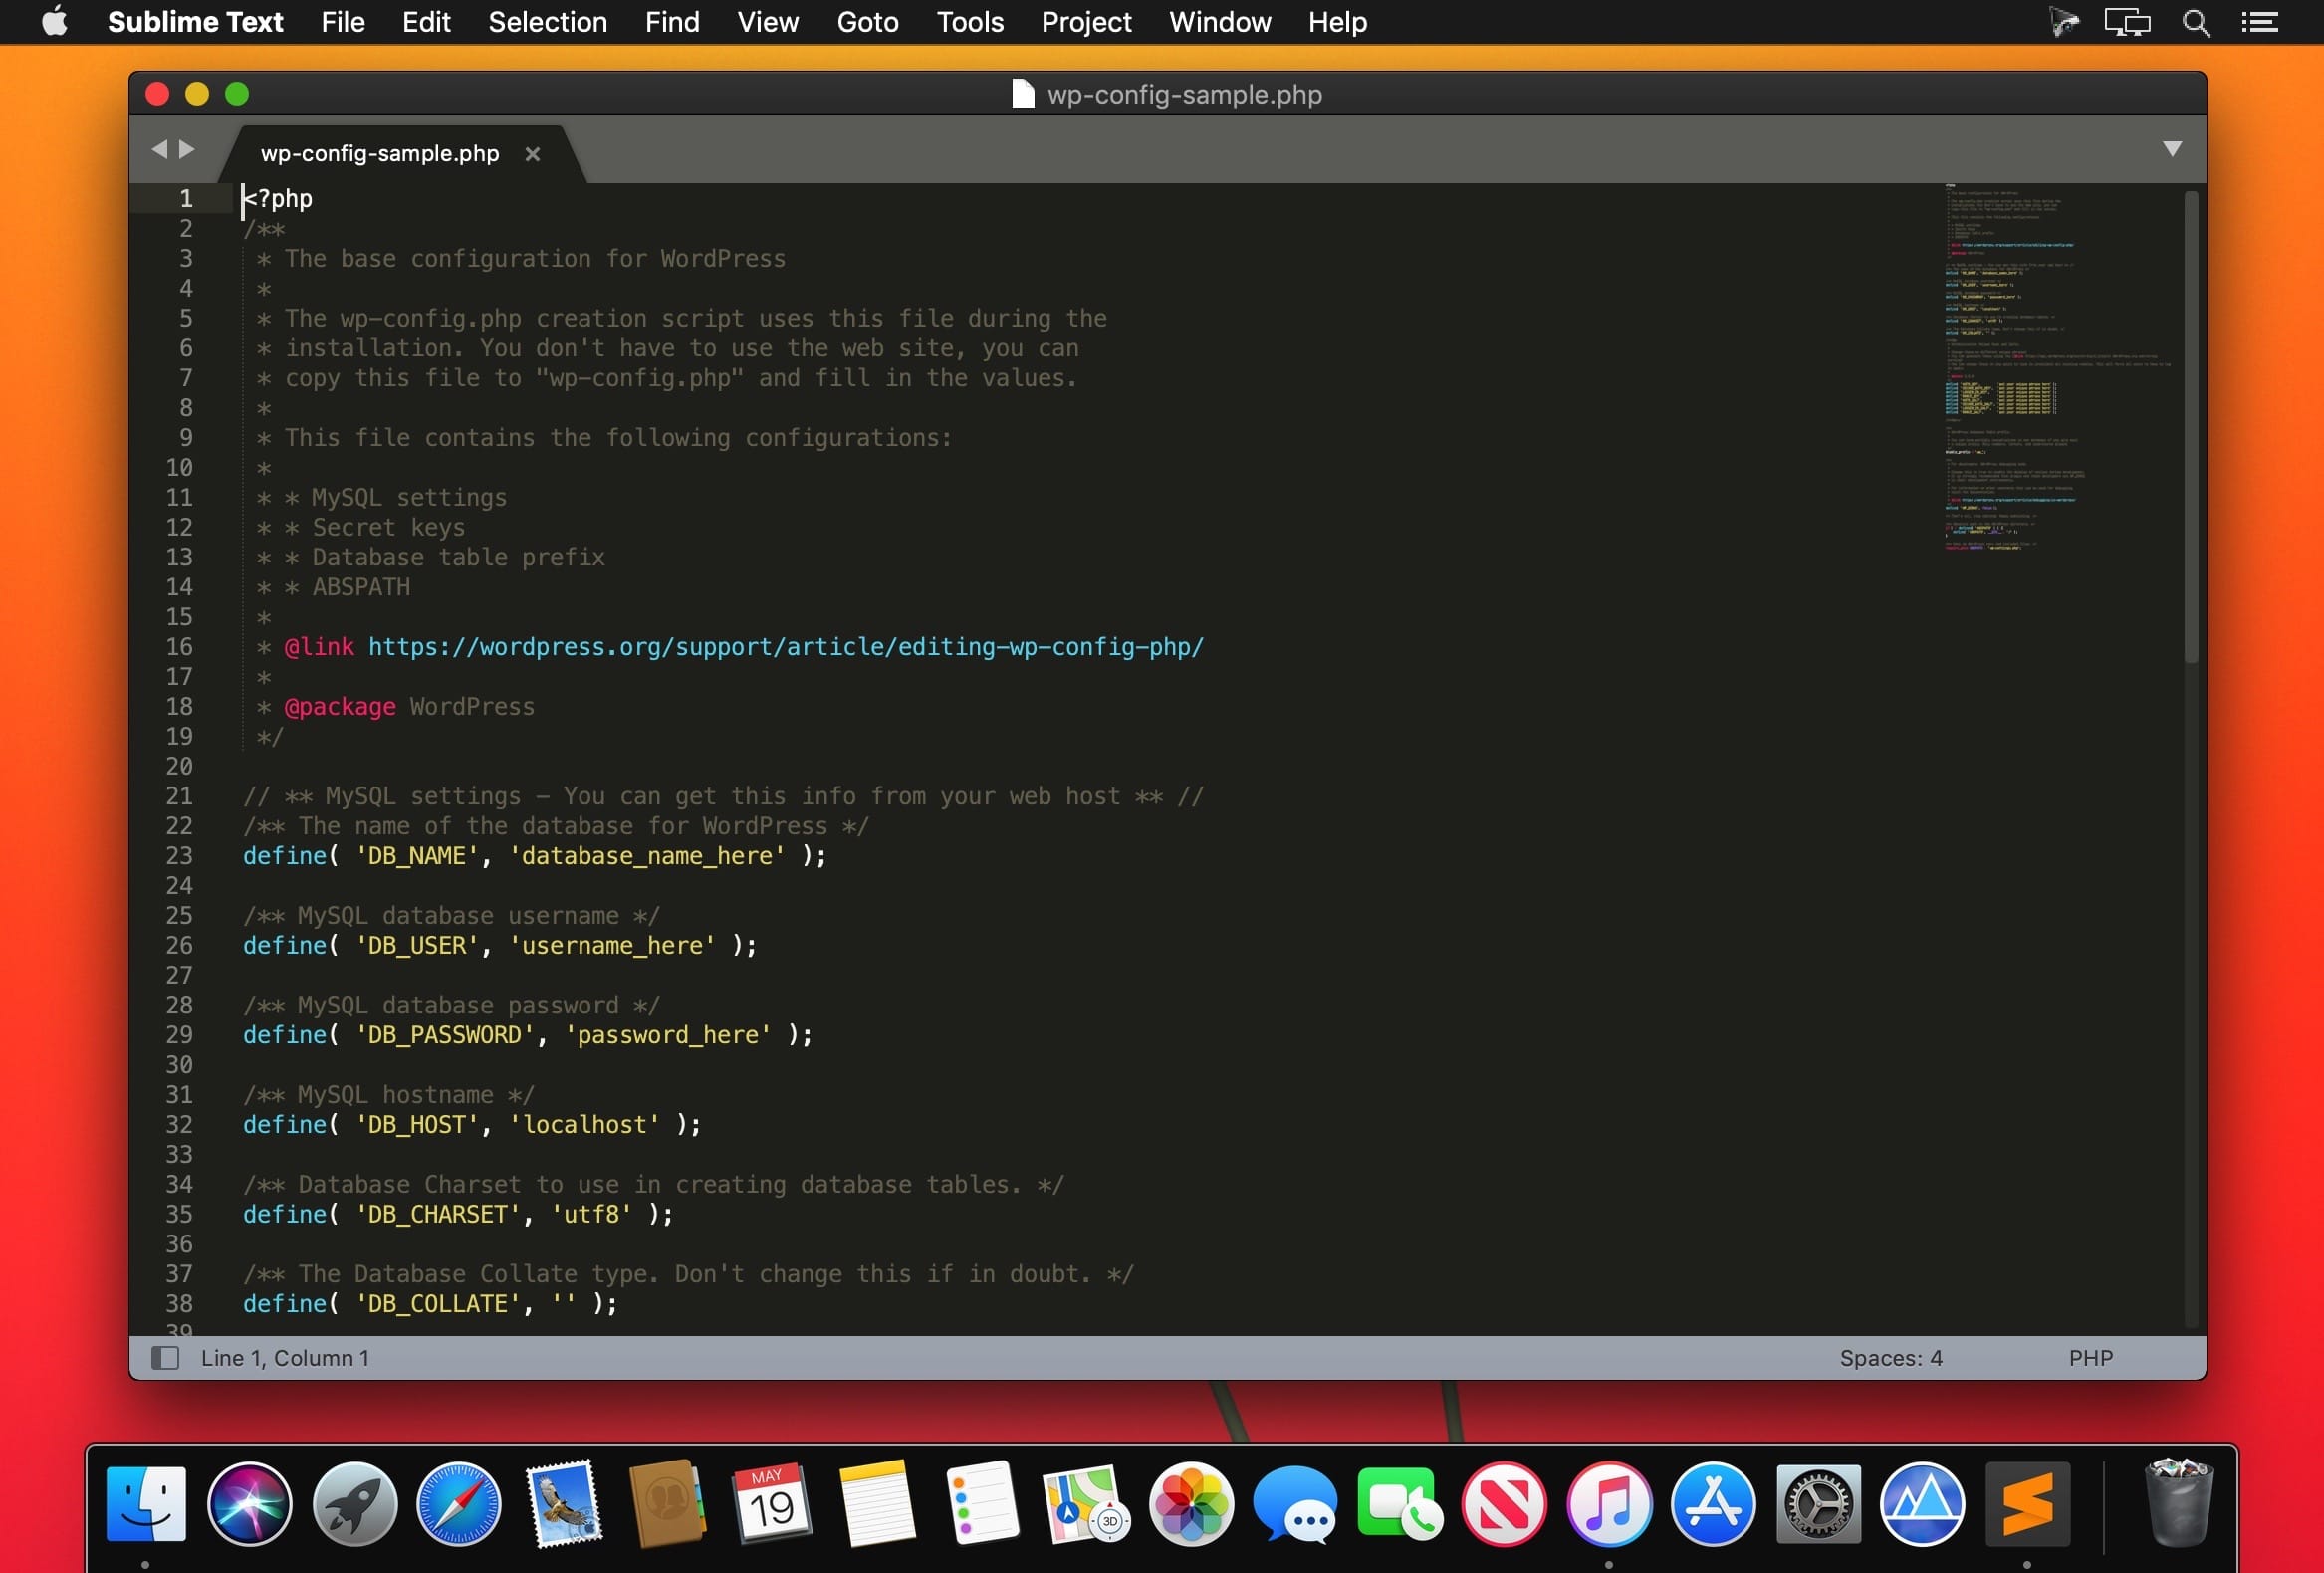Click the Spaces: 4 dropdown in status bar
Image resolution: width=2324 pixels, height=1573 pixels.
click(1891, 1357)
